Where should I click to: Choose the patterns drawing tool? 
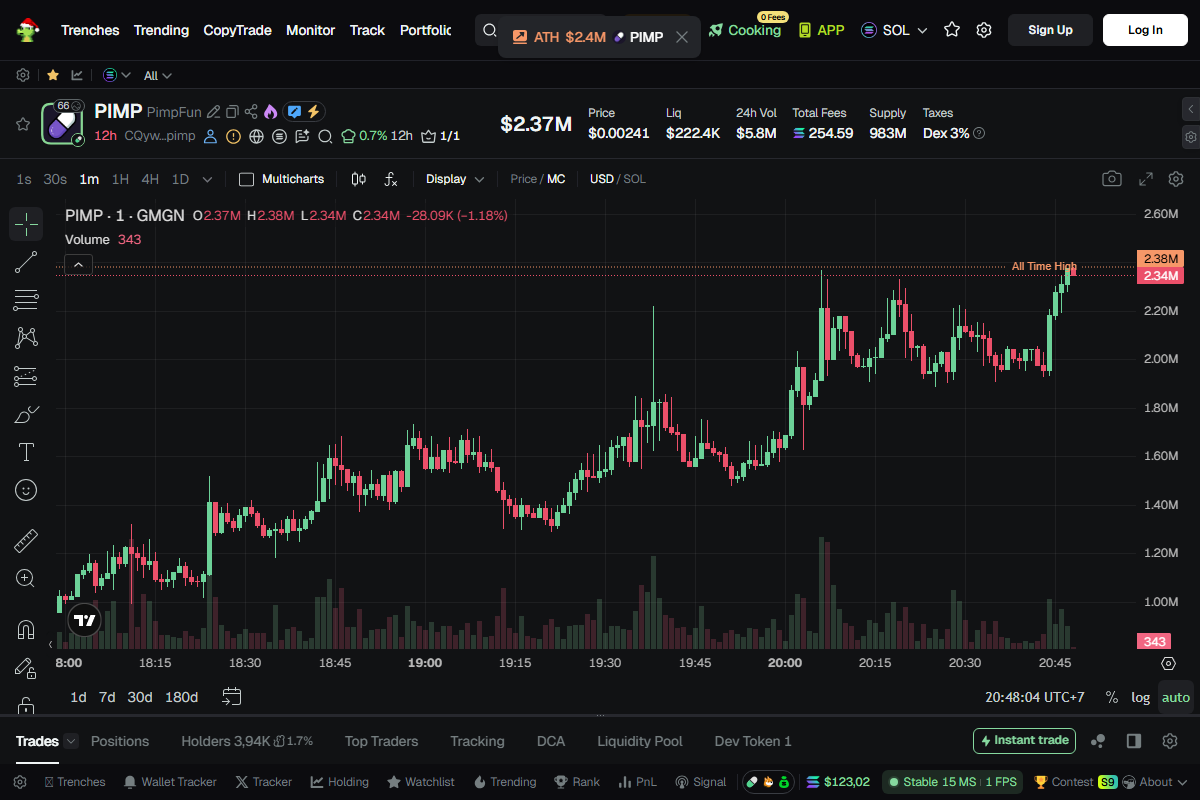pos(26,338)
